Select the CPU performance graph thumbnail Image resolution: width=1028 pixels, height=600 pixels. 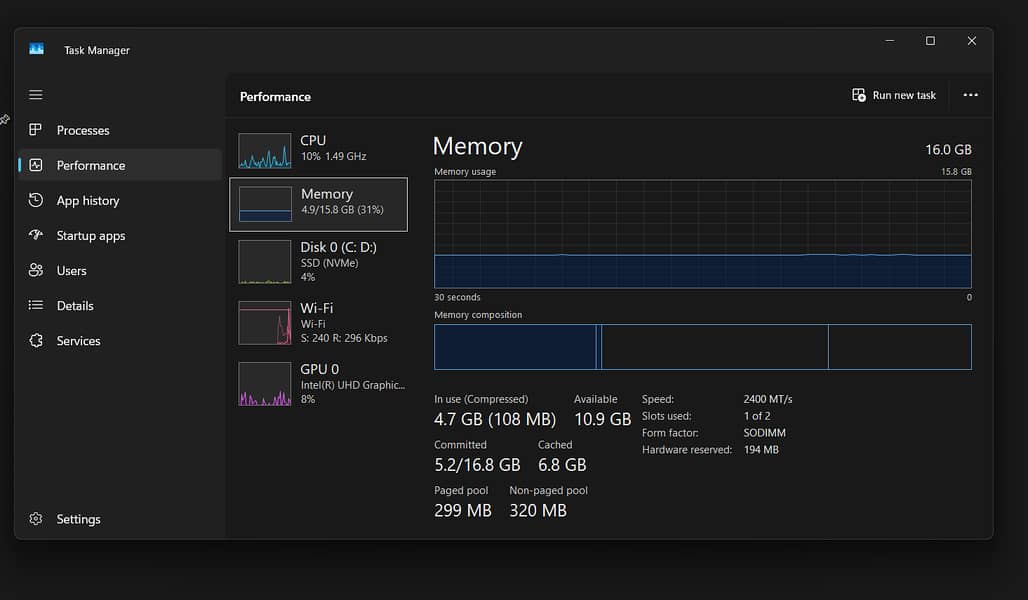pos(265,150)
